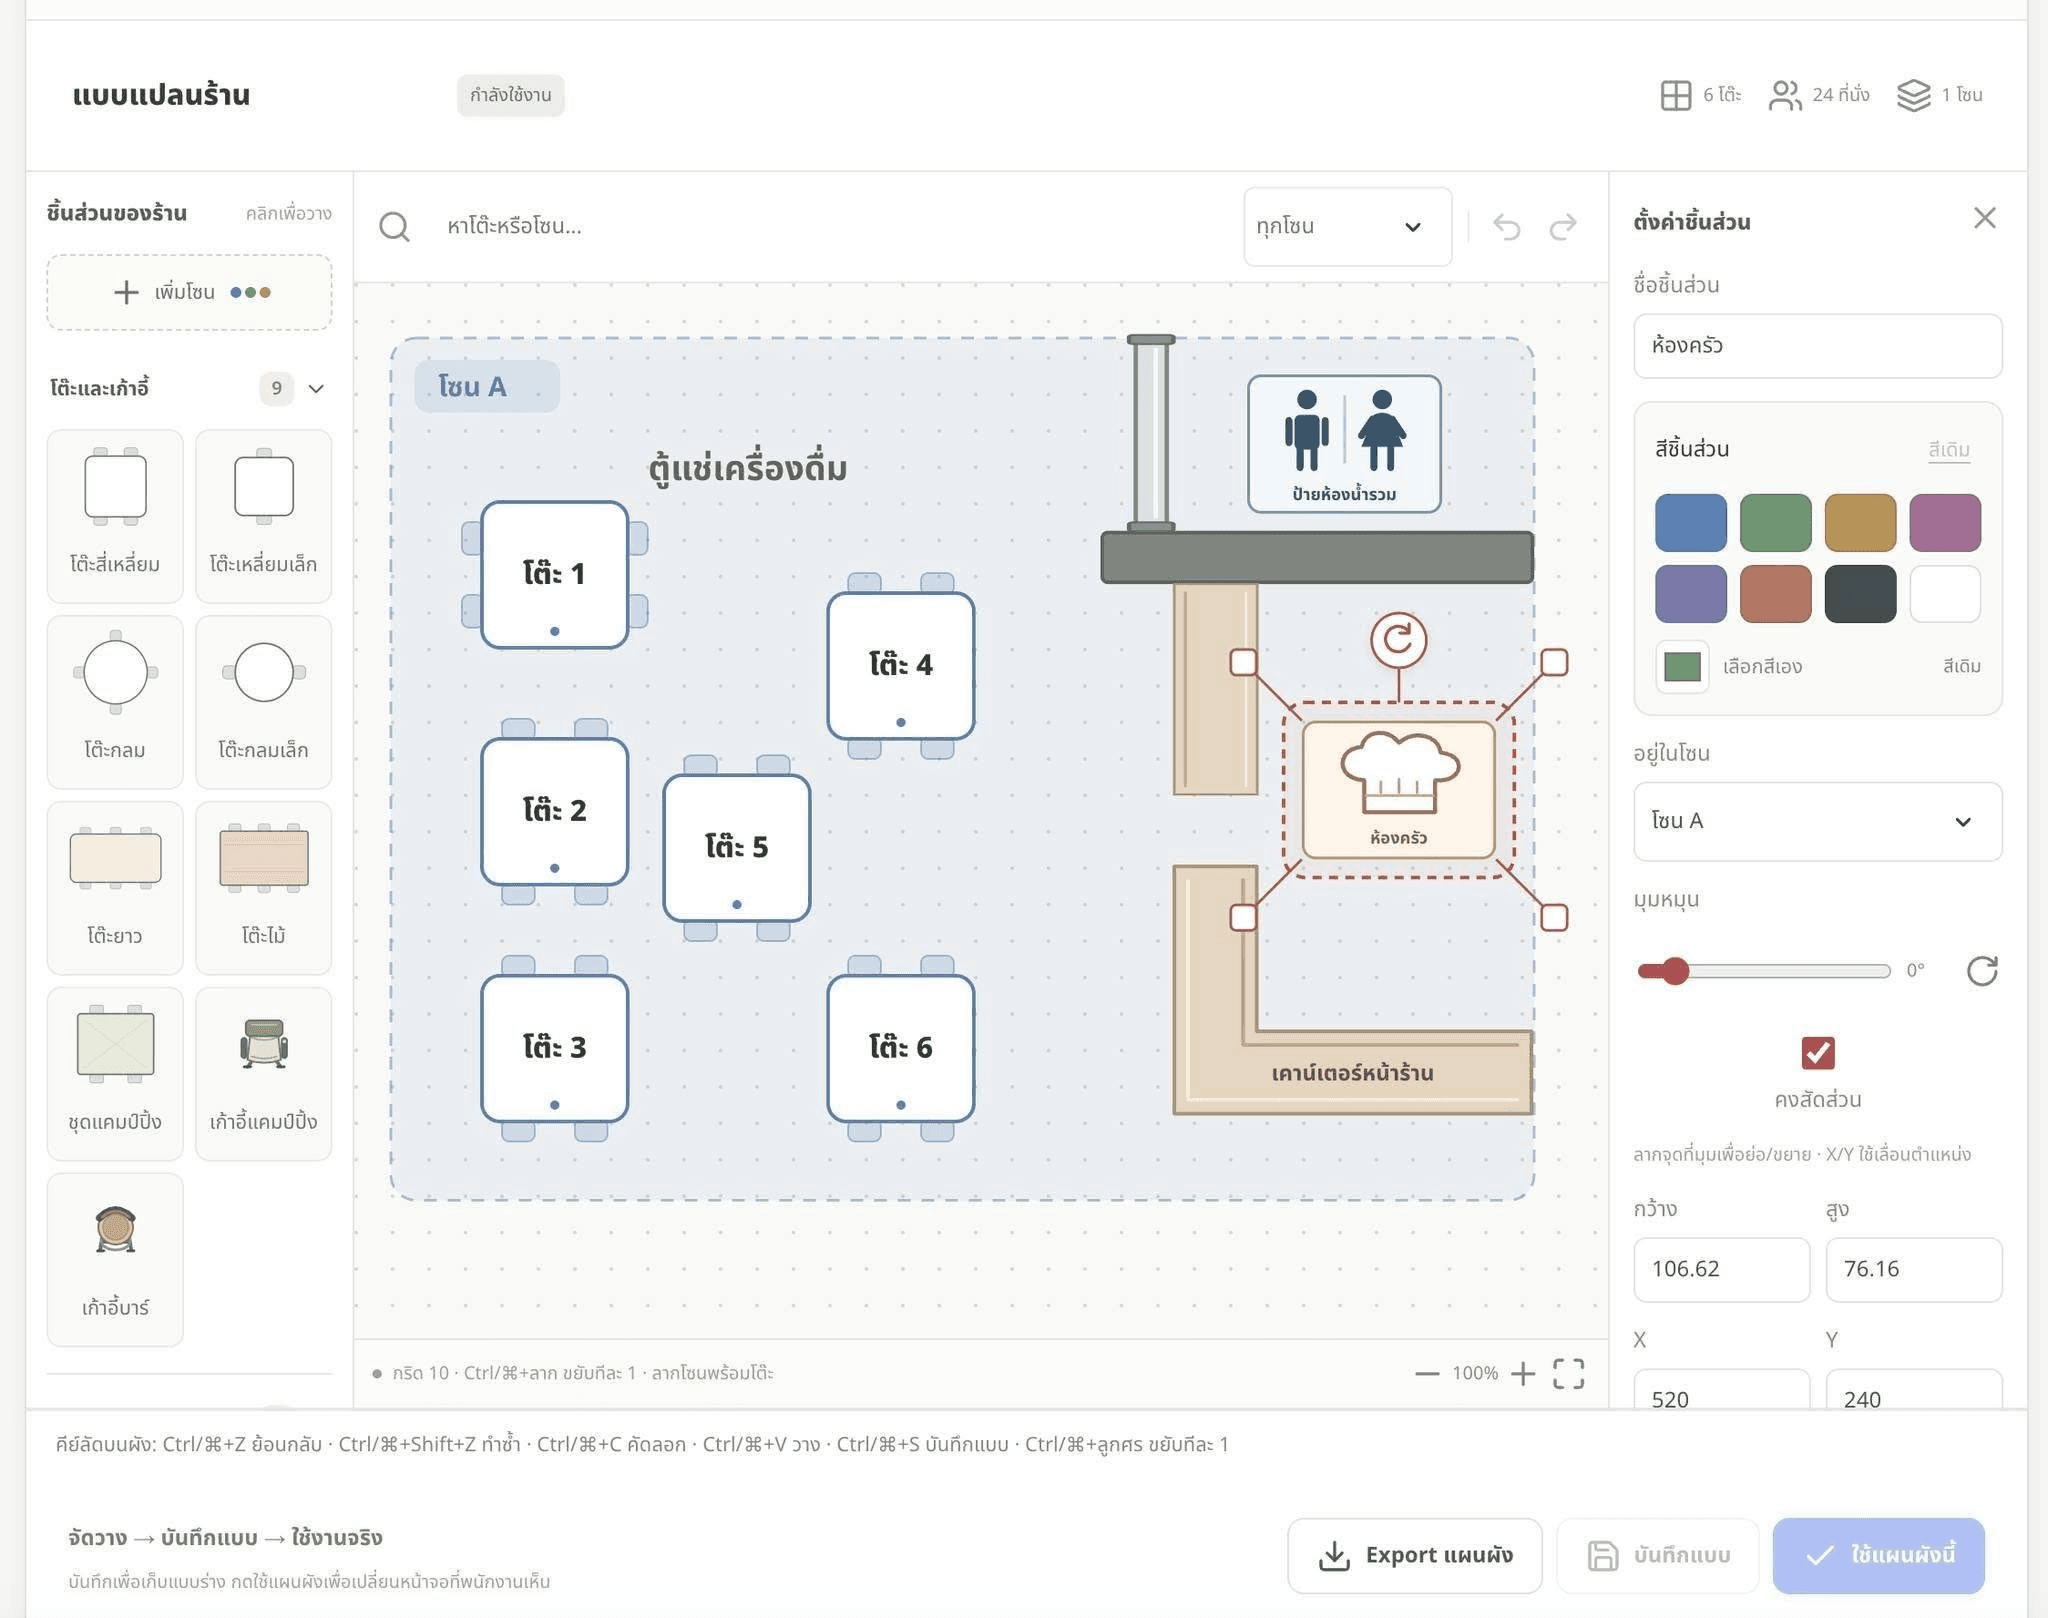This screenshot has height=1618, width=2048.
Task: Add the เก้าอี้แคมป์ปิ้ง camping chair piece
Action: 263,1074
